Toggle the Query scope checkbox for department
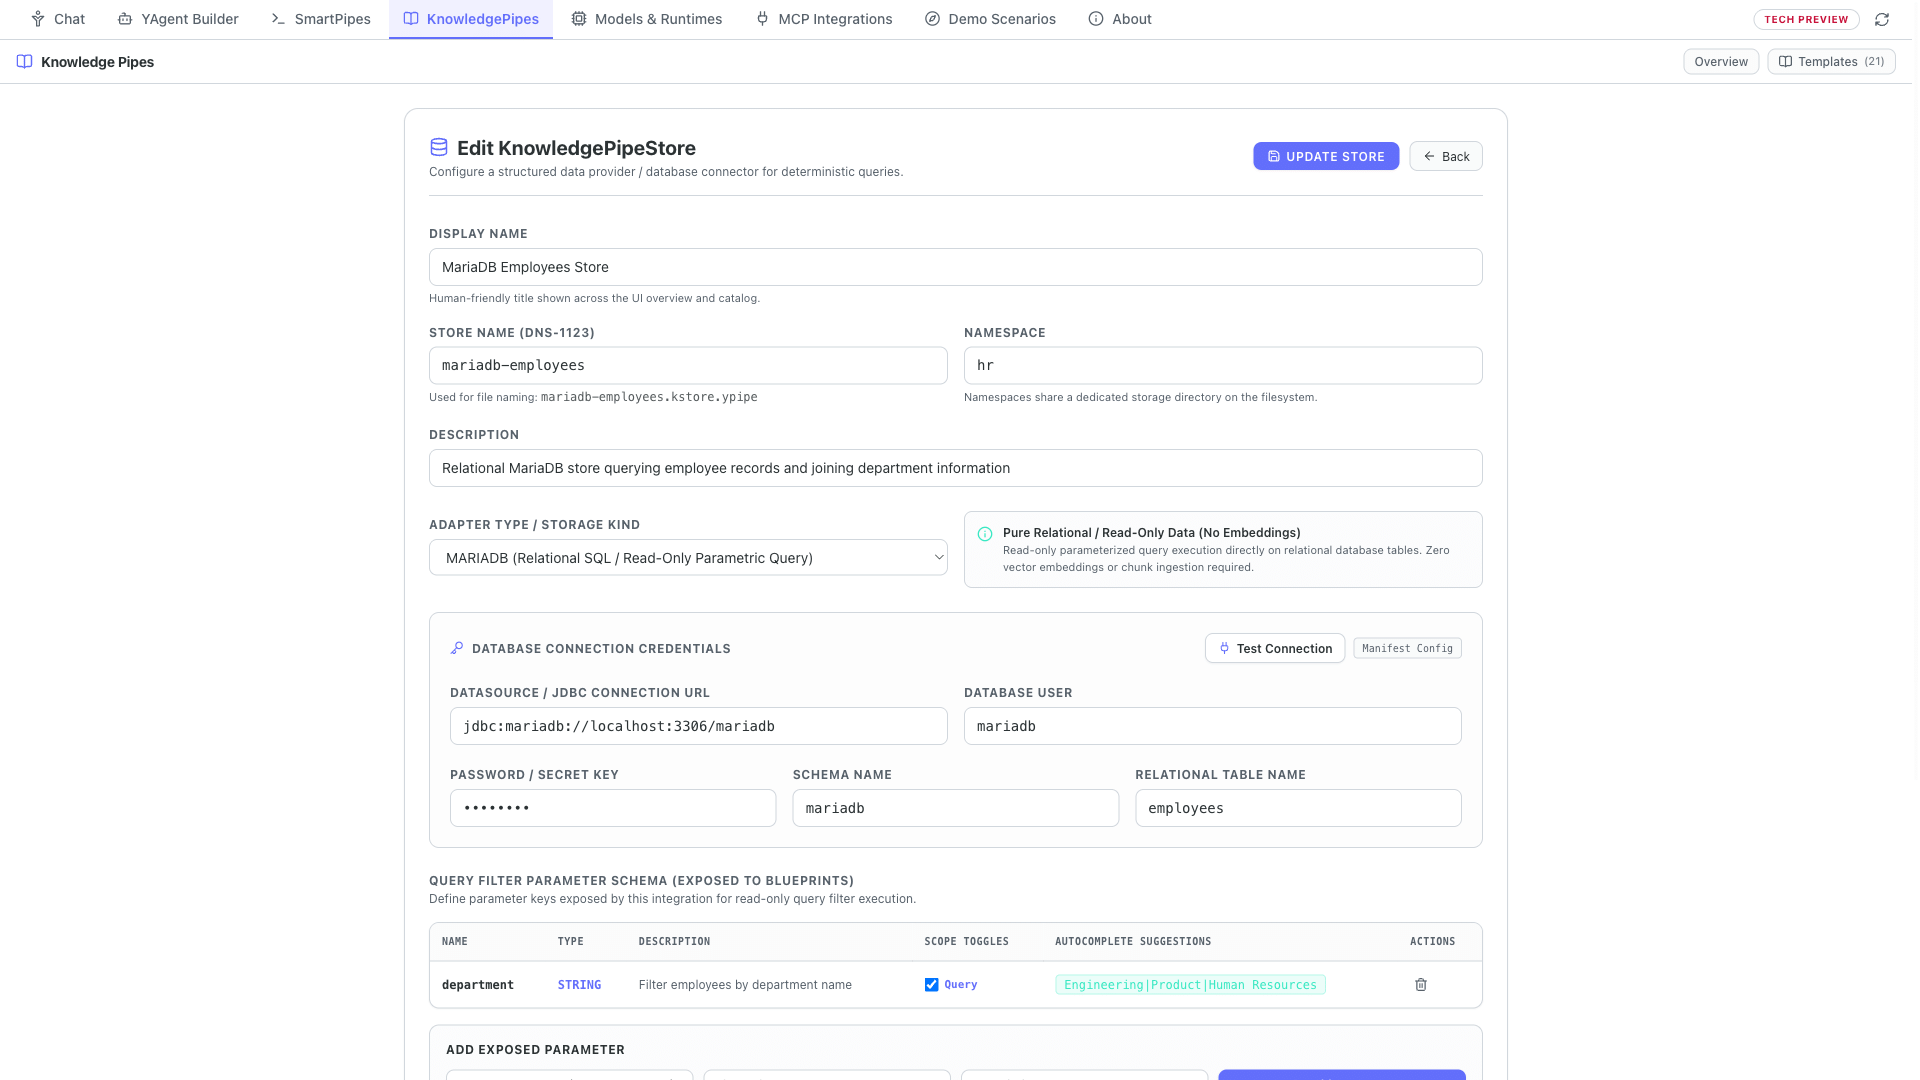Viewport: 1920px width, 1080px height. click(x=931, y=985)
